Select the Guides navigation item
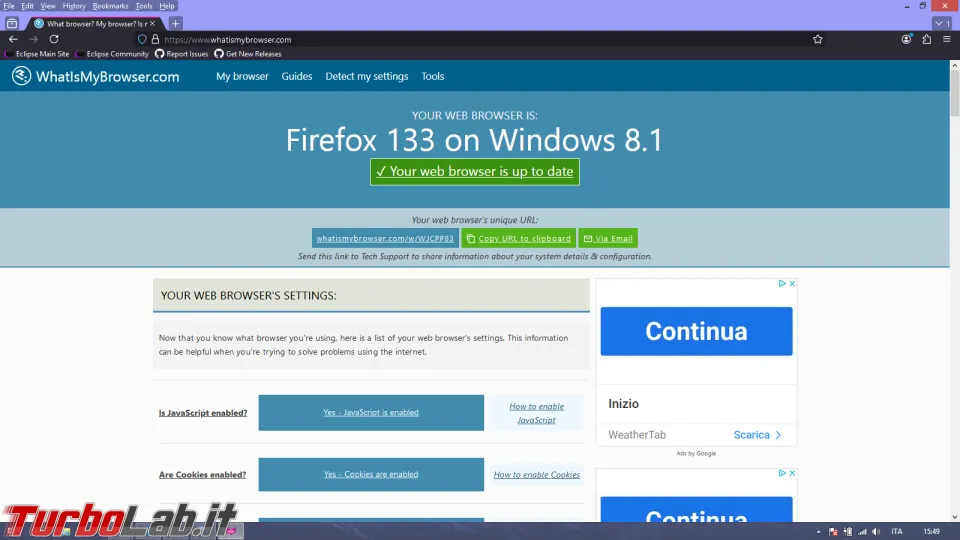Screen dimensions: 960x540 (297, 76)
